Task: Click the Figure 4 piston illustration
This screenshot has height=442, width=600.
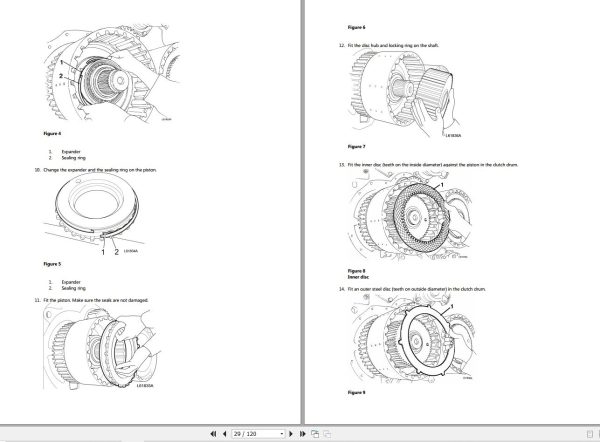Action: pos(112,73)
